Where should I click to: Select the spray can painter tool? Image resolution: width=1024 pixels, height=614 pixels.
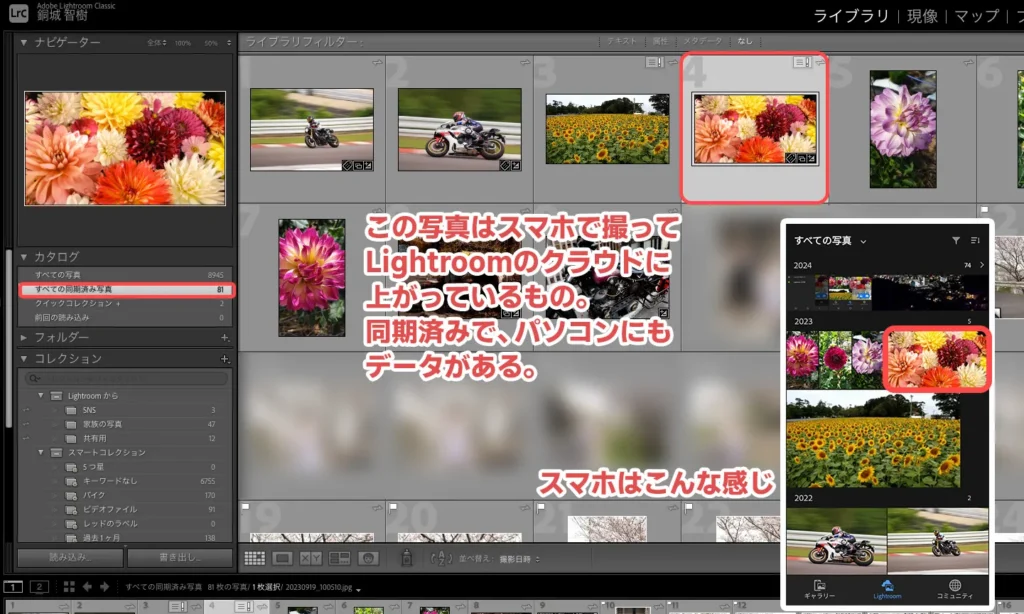click(x=407, y=558)
